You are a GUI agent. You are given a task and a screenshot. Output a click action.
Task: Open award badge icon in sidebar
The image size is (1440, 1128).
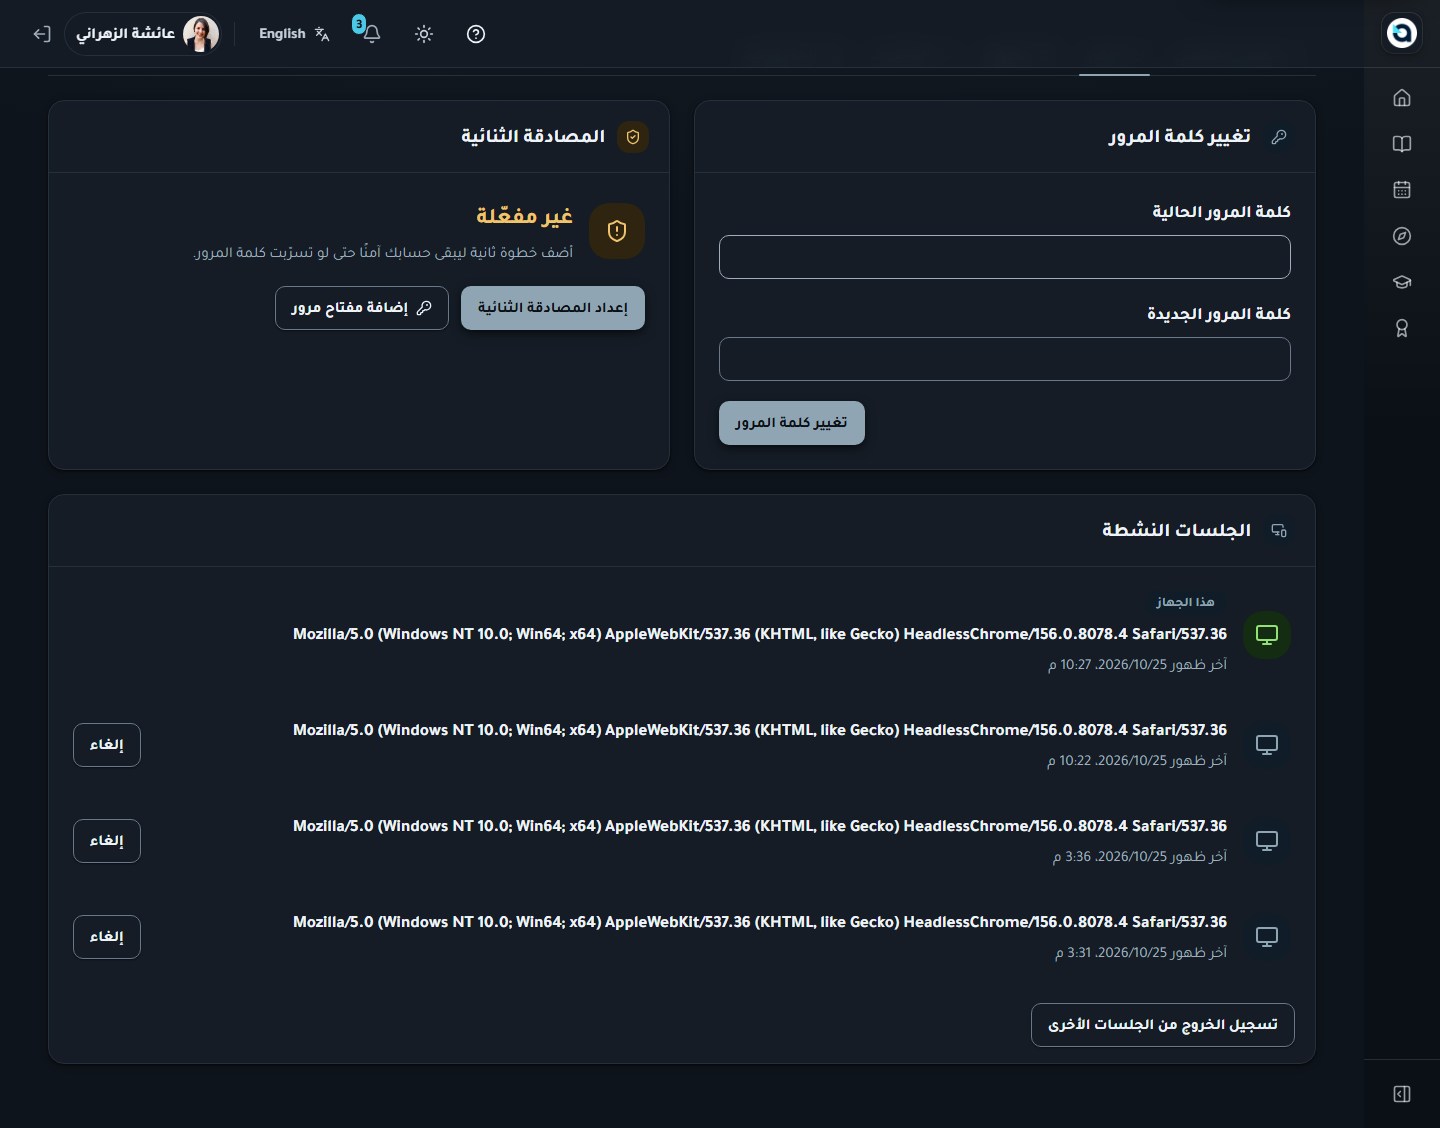[1402, 328]
